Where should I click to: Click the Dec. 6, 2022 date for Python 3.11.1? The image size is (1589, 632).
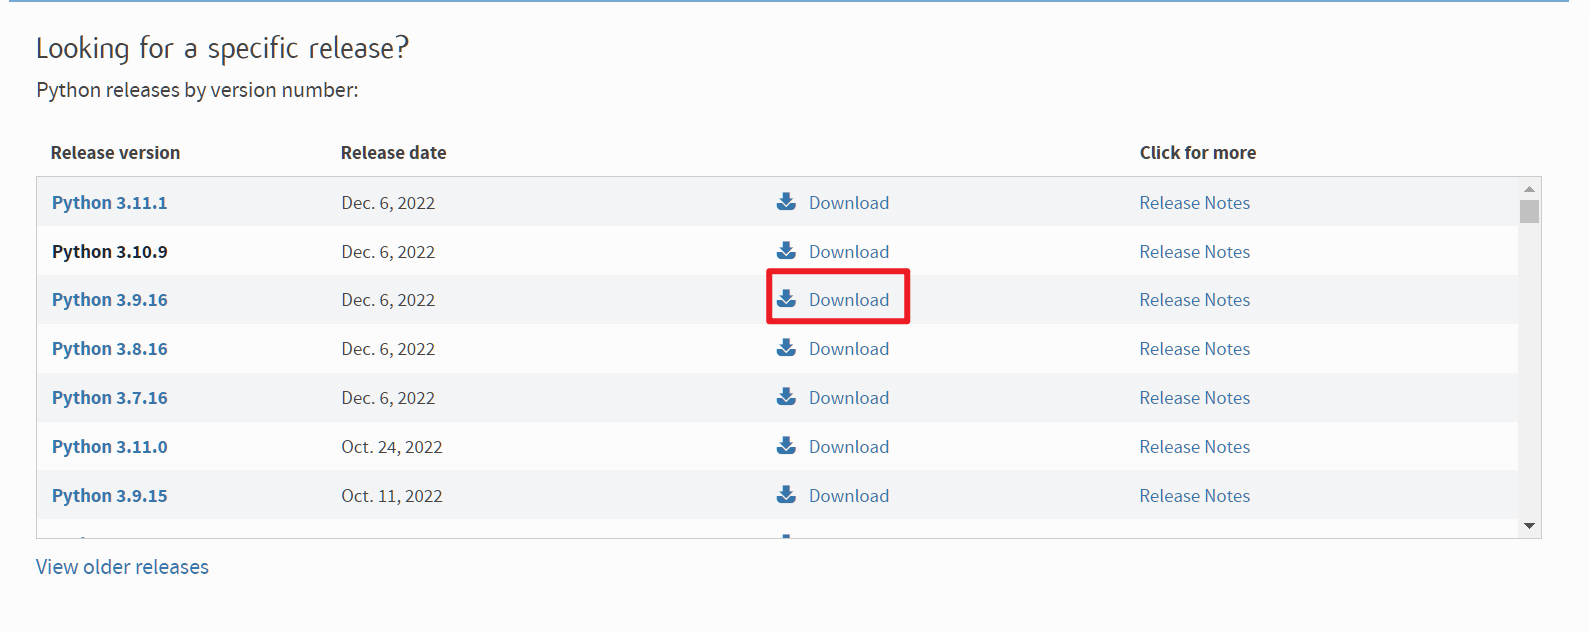tap(388, 203)
